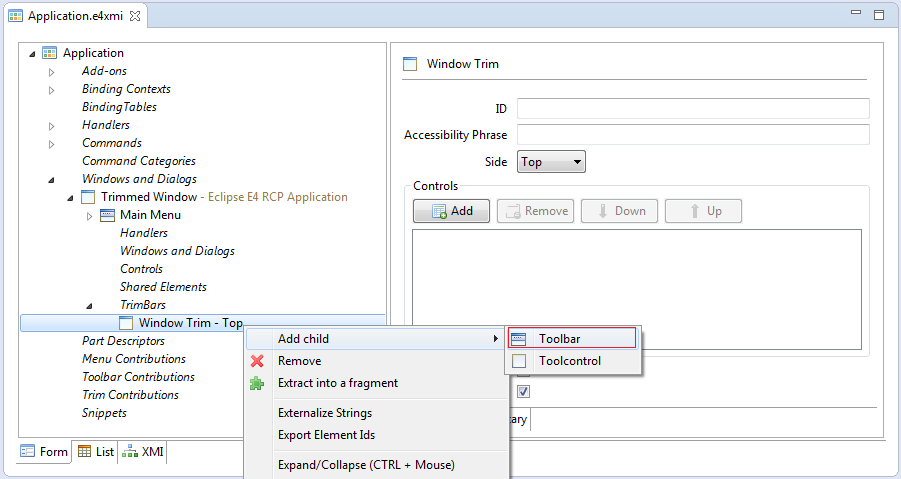This screenshot has height=479, width=901.
Task: Select Trim Contributions in the tree
Action: tap(130, 395)
